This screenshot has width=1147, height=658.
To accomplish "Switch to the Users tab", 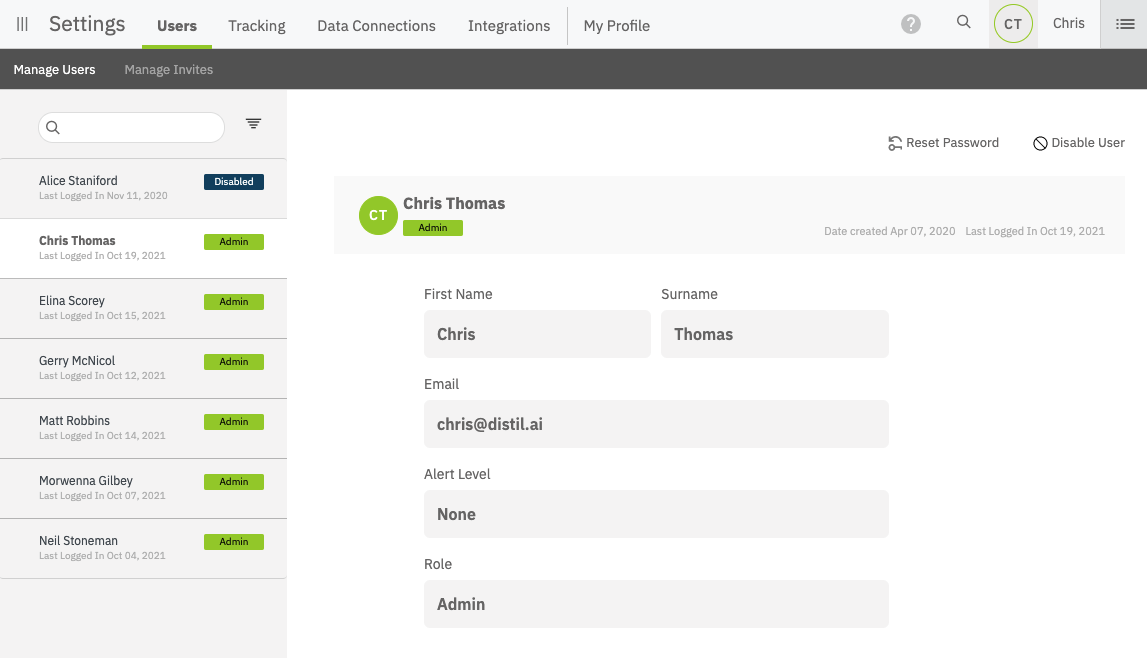I will pos(177,26).
